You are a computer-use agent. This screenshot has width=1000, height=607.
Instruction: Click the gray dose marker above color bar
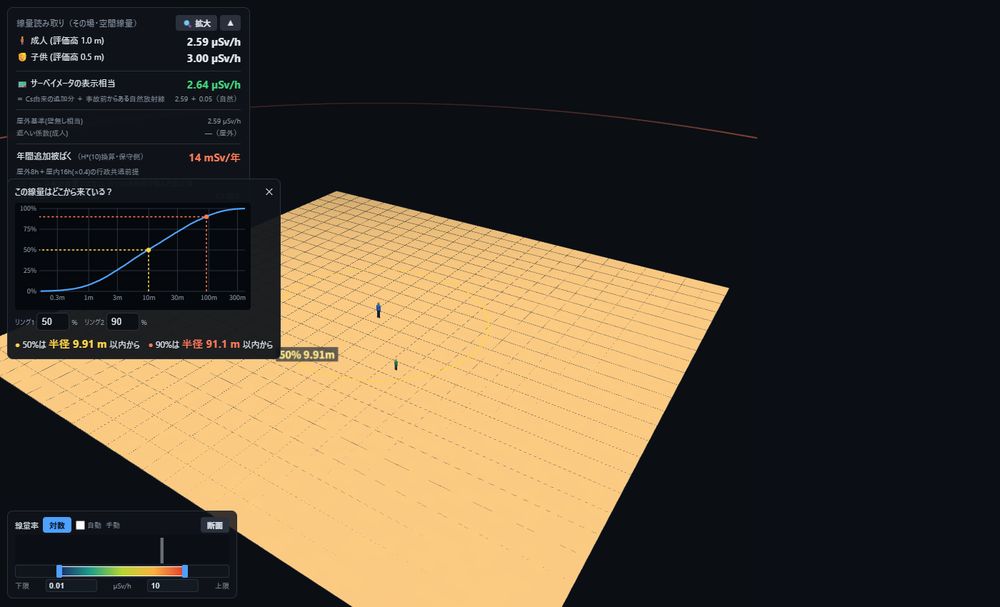pos(162,550)
